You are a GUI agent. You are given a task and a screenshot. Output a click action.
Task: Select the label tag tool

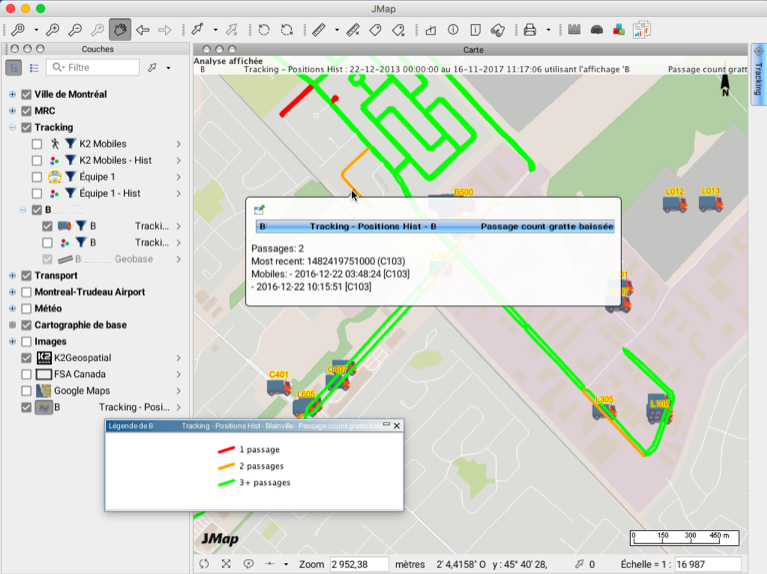tap(375, 30)
